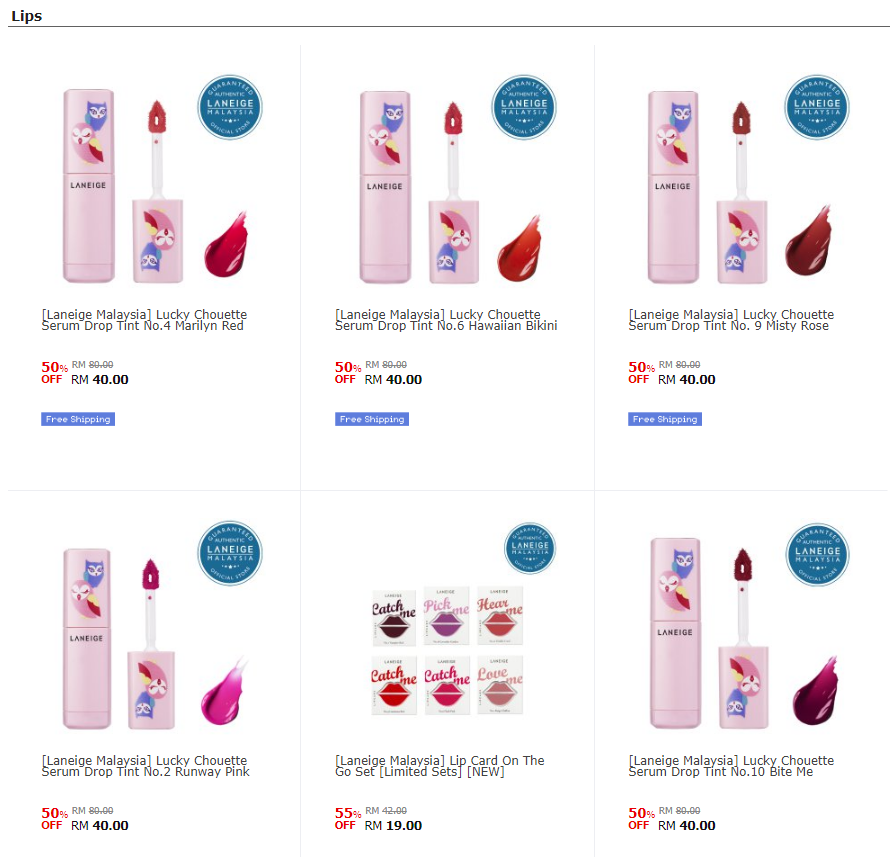Click Free Shipping tag under Misty Rose
Image resolution: width=894 pixels, height=857 pixels.
click(665, 419)
